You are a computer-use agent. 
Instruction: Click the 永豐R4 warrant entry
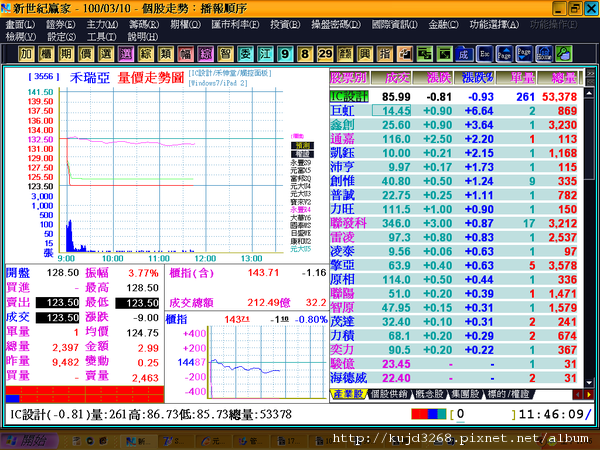(x=301, y=210)
